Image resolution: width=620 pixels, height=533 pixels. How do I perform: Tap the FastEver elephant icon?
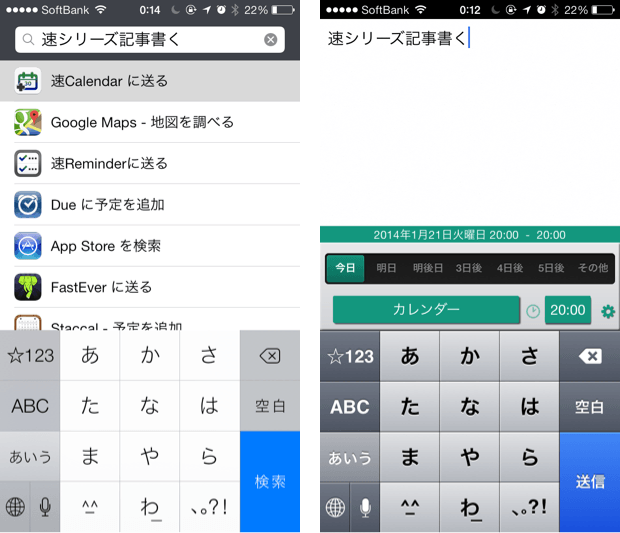point(28,287)
